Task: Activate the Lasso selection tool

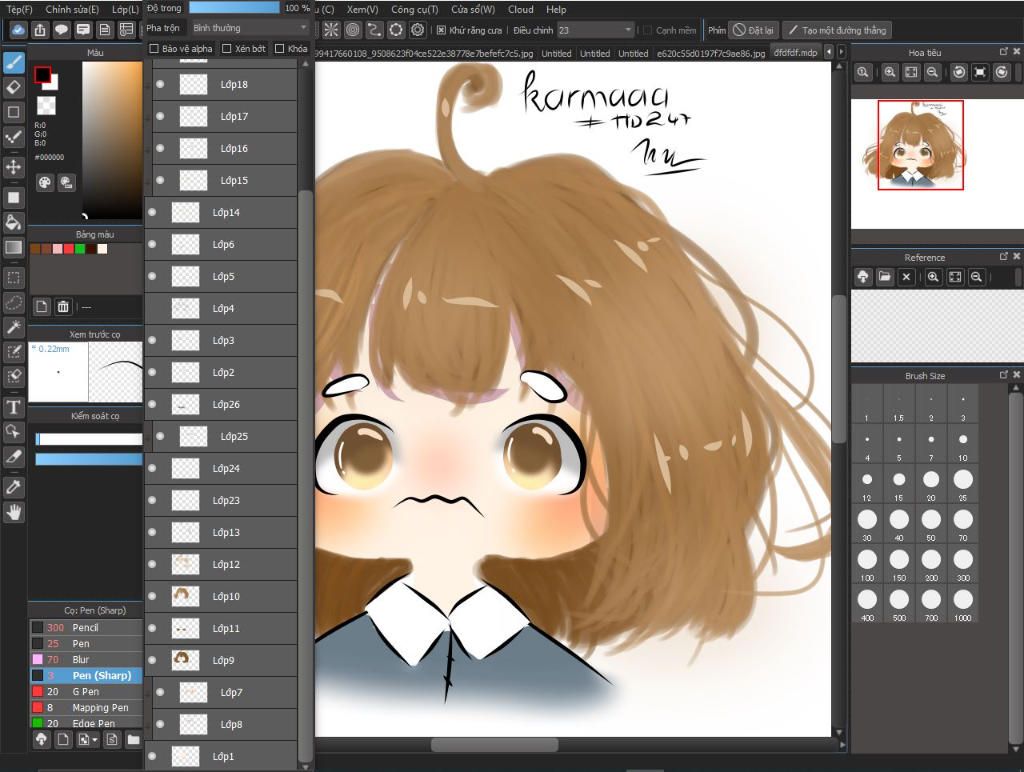Action: tap(14, 303)
